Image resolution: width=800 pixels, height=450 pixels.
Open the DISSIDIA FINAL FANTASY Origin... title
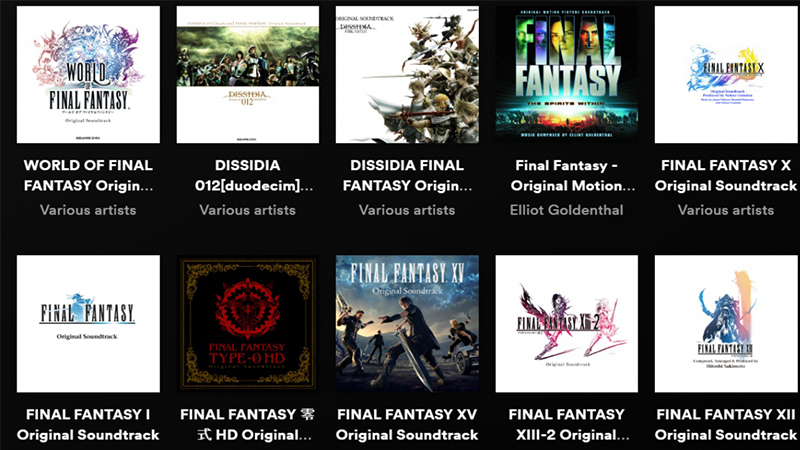click(x=407, y=176)
